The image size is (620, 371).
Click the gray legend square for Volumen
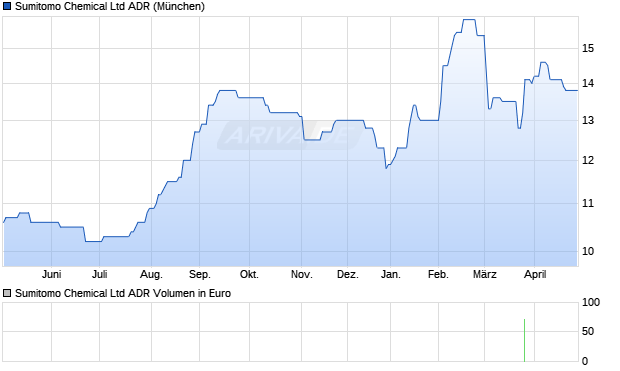point(7,293)
